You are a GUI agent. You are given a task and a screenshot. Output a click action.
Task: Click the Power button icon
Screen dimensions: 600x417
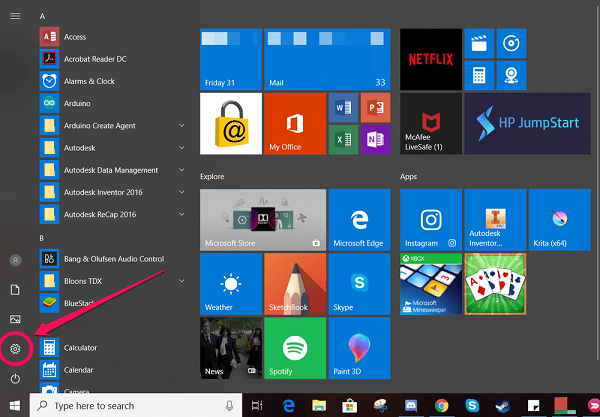point(15,379)
